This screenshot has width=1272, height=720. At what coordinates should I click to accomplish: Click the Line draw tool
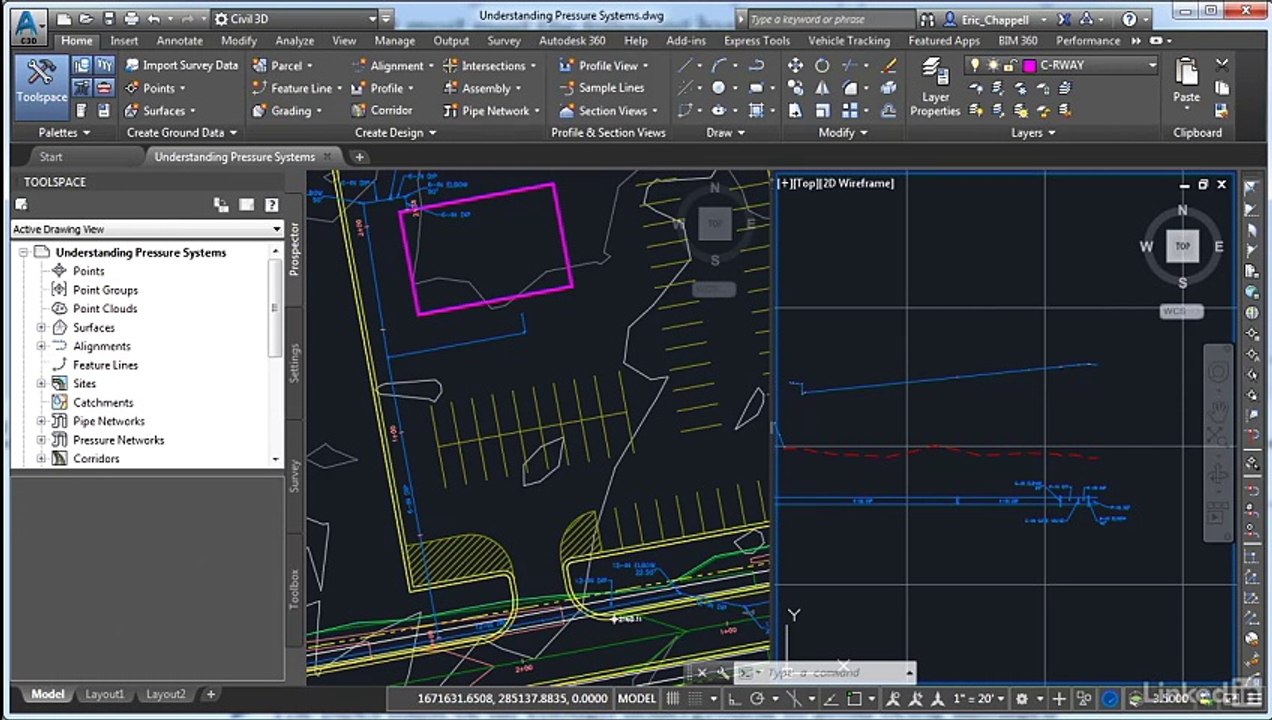tap(685, 65)
